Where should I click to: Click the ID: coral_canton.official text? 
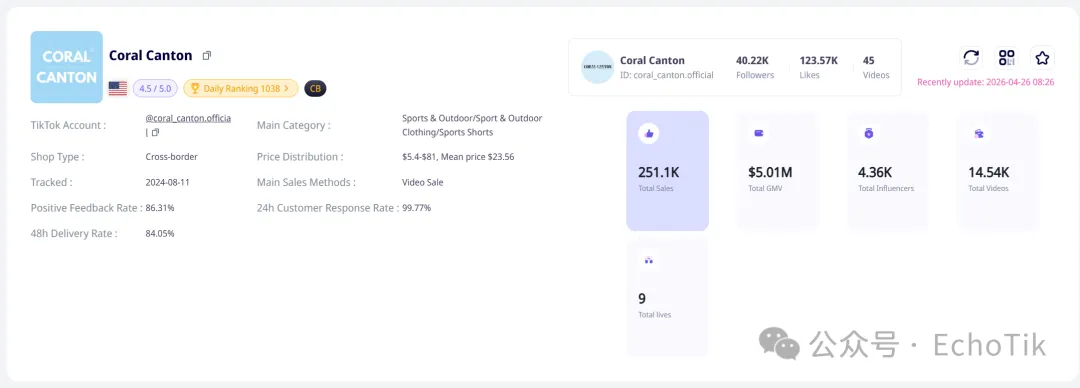(667, 75)
